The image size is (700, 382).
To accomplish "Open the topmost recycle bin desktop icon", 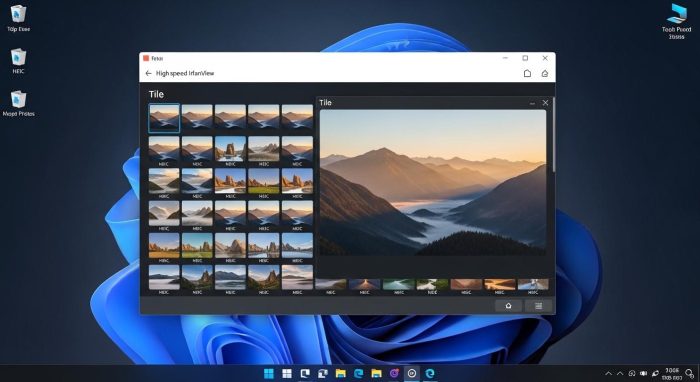I will click(18, 18).
